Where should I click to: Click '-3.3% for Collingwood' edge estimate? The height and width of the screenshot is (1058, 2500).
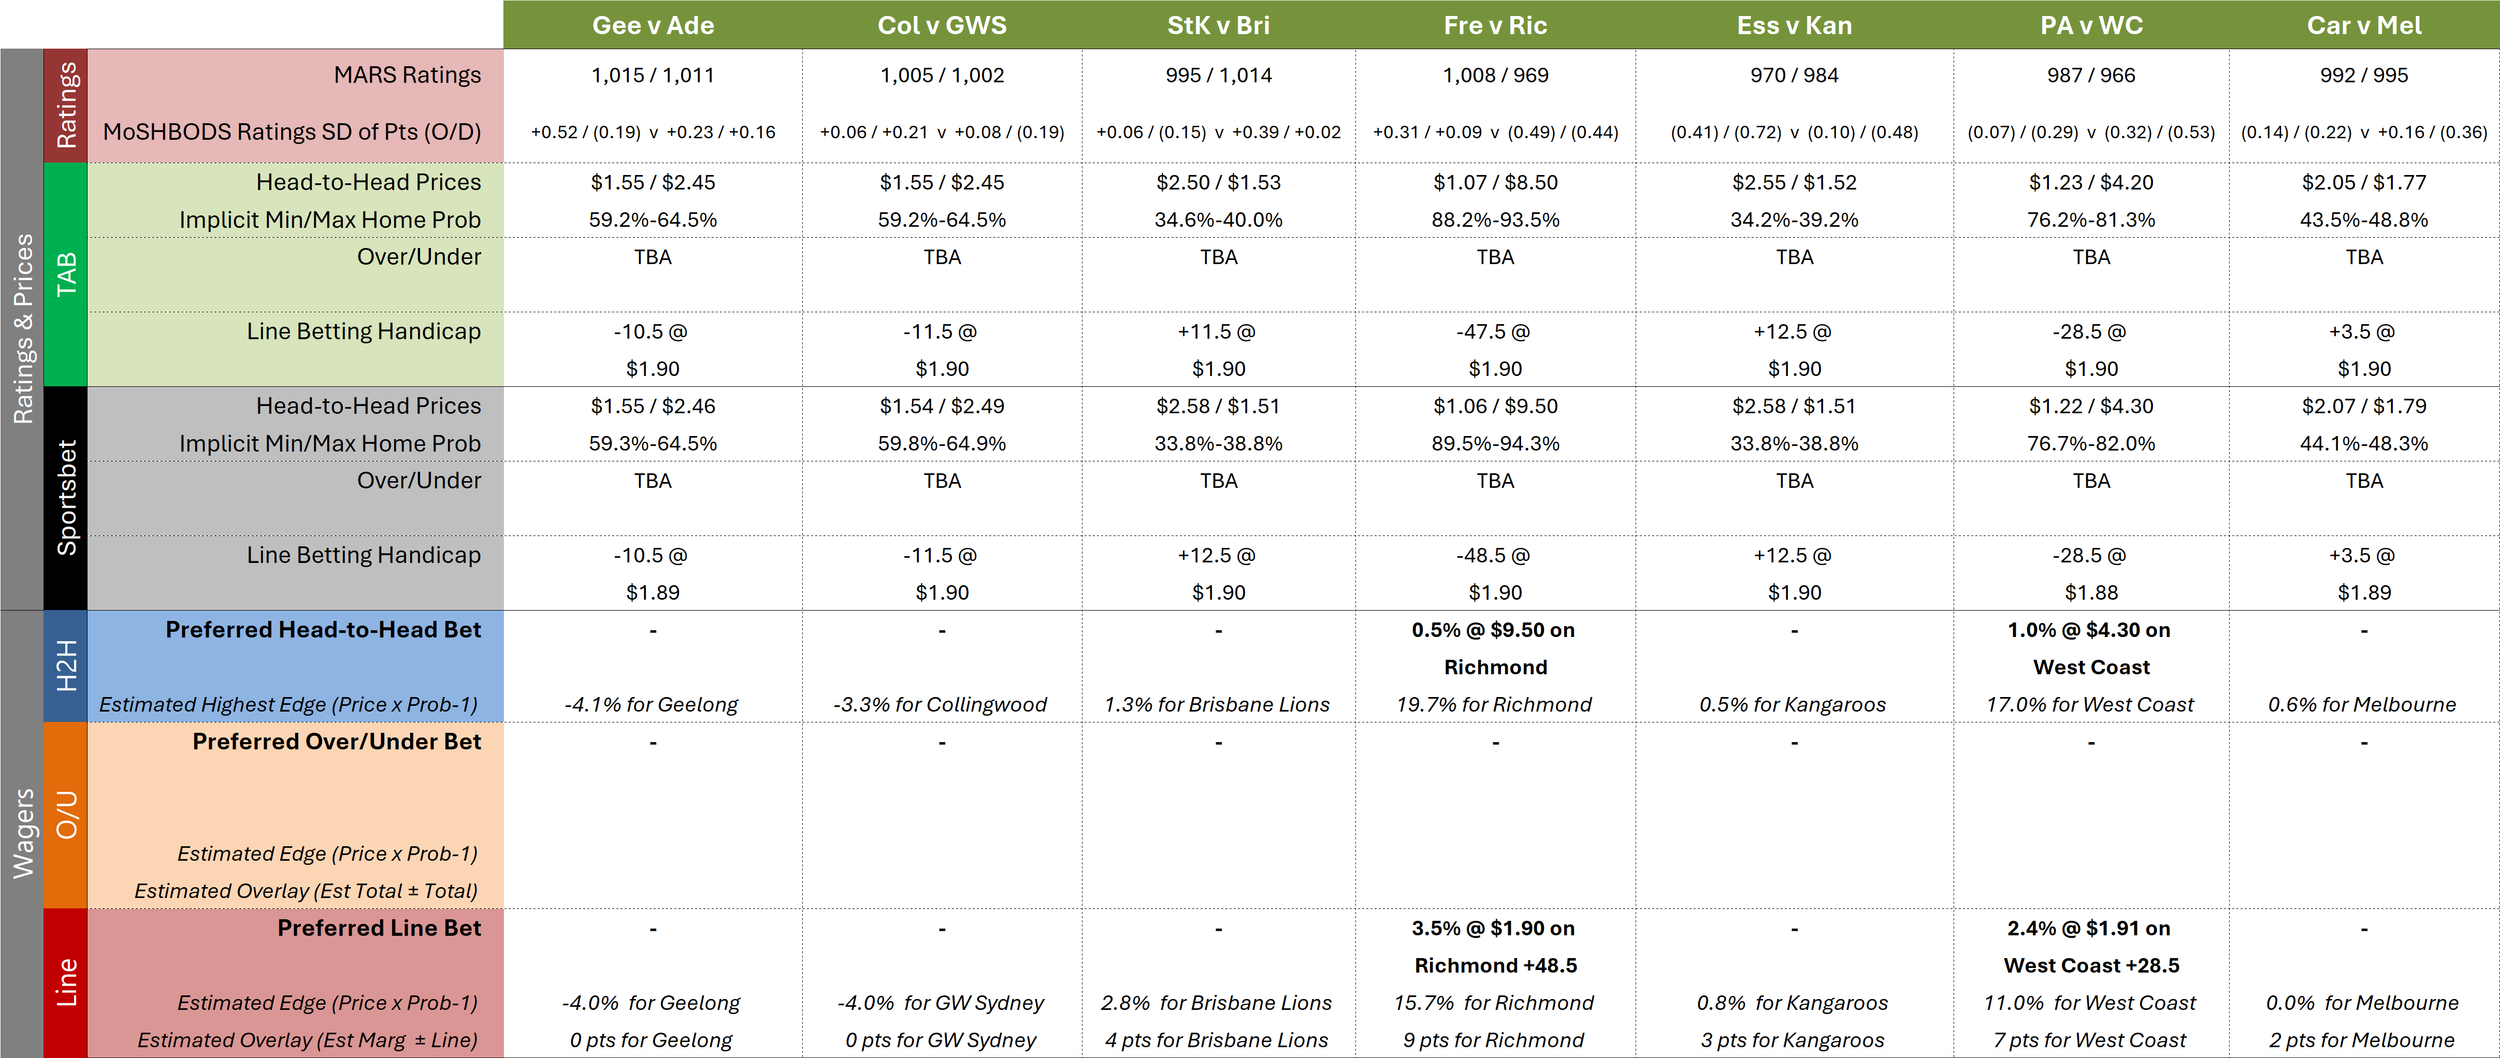click(940, 705)
